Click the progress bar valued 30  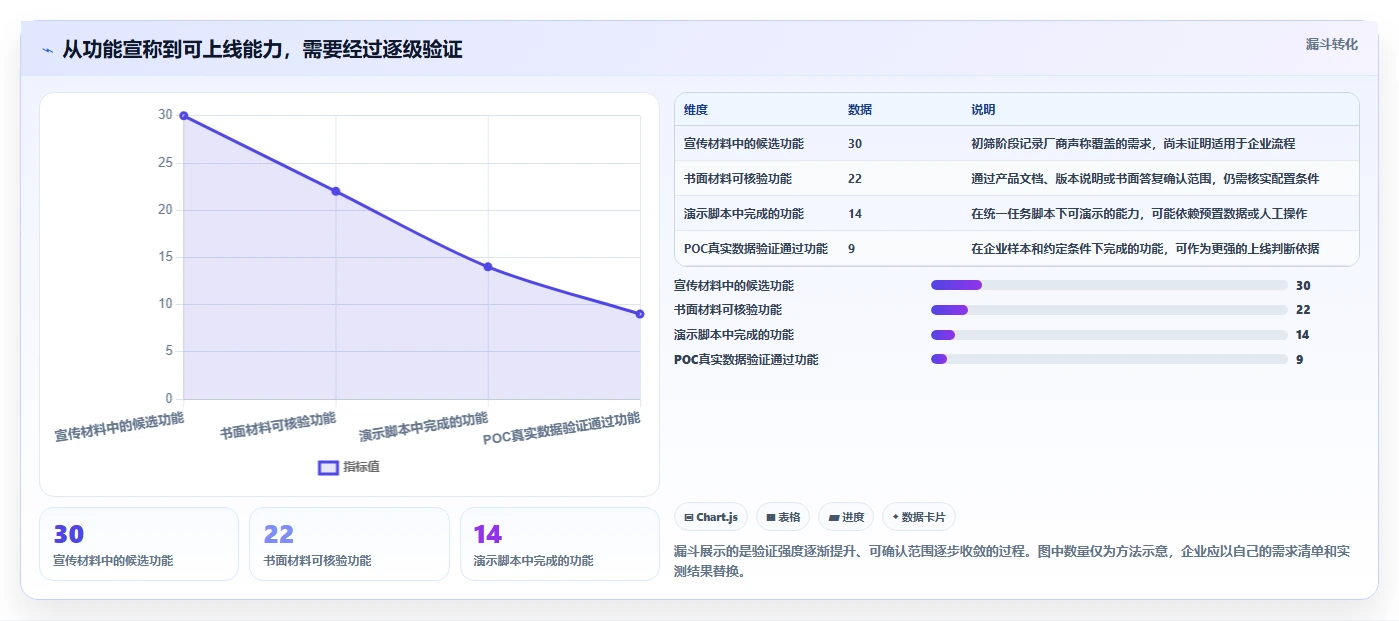coord(1109,285)
